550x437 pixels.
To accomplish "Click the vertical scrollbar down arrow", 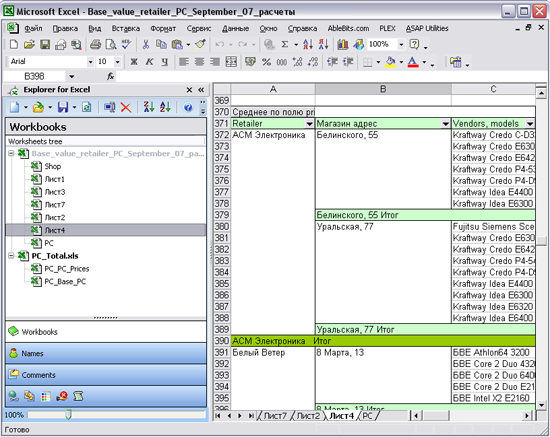I will click(541, 405).
